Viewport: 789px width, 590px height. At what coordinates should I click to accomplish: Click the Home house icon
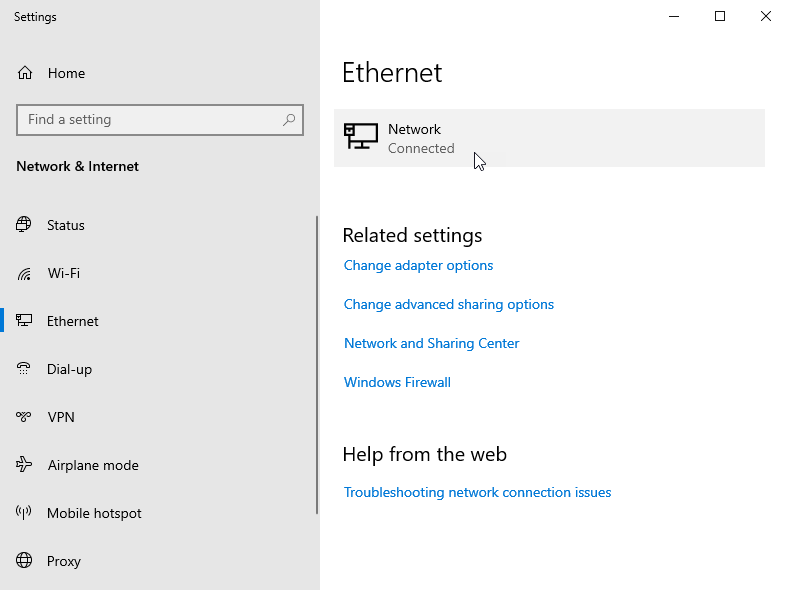[25, 73]
